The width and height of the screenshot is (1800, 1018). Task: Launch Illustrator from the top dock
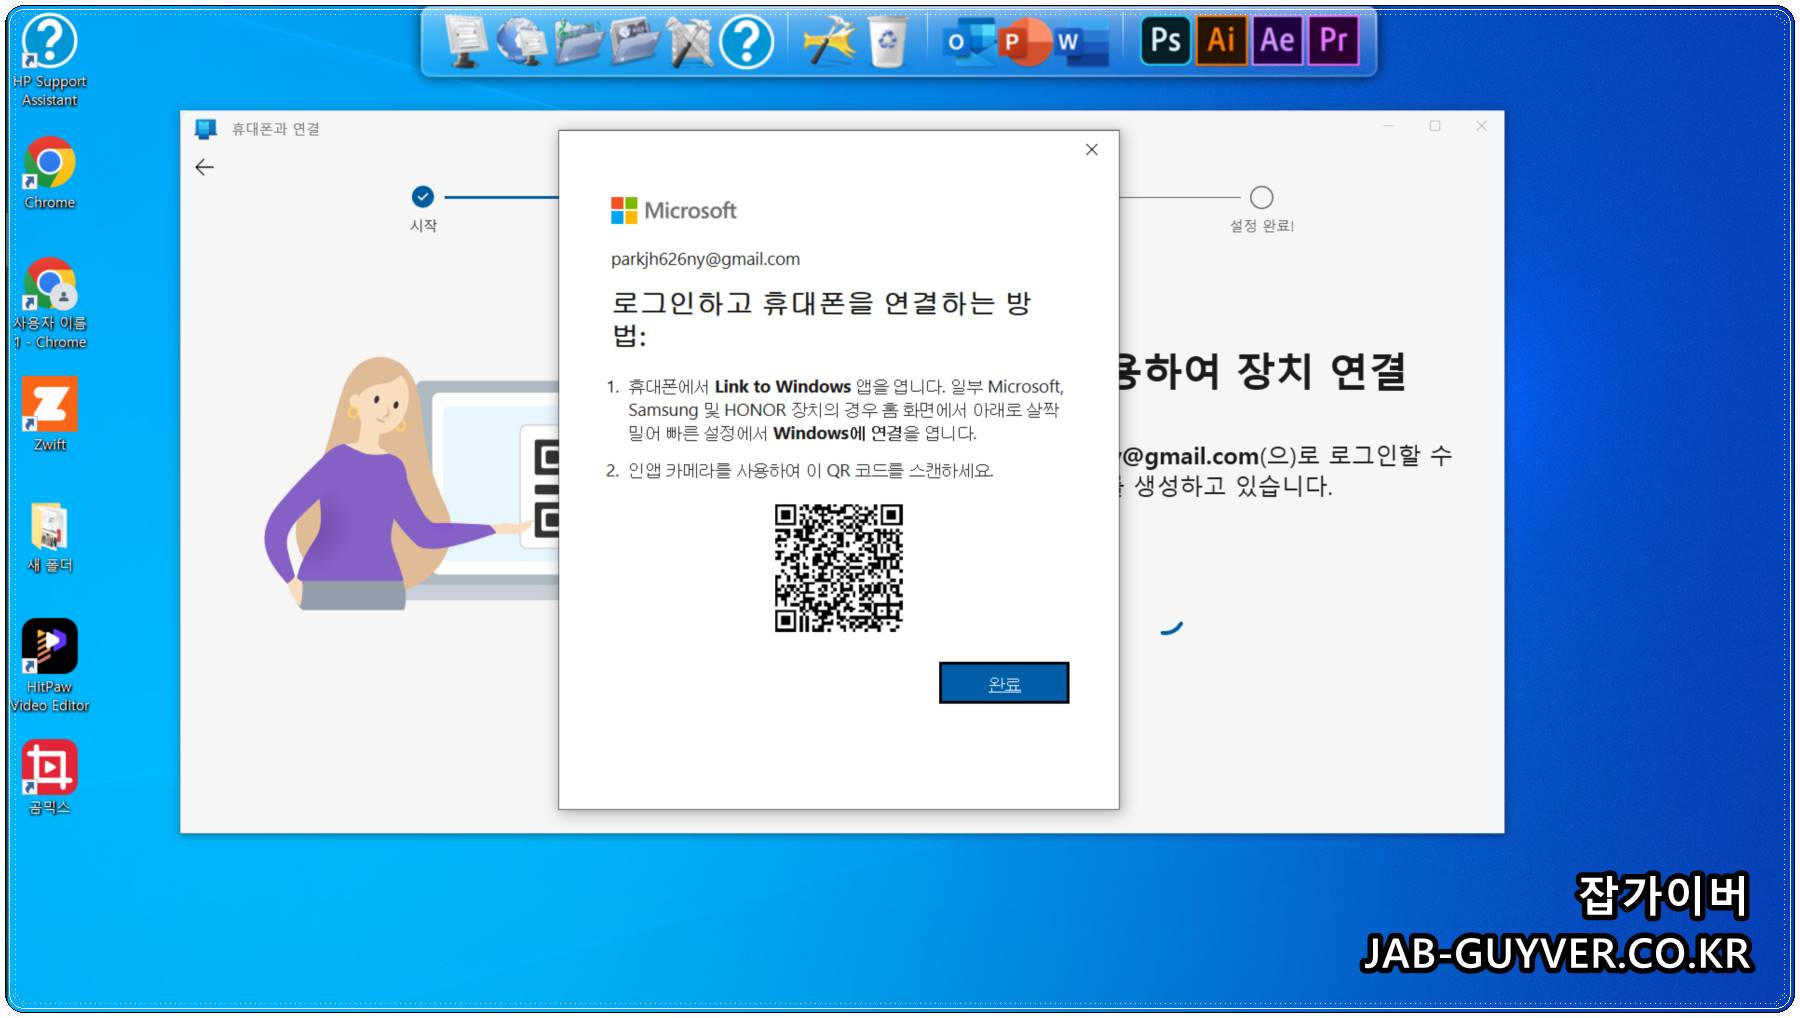tap(1221, 41)
